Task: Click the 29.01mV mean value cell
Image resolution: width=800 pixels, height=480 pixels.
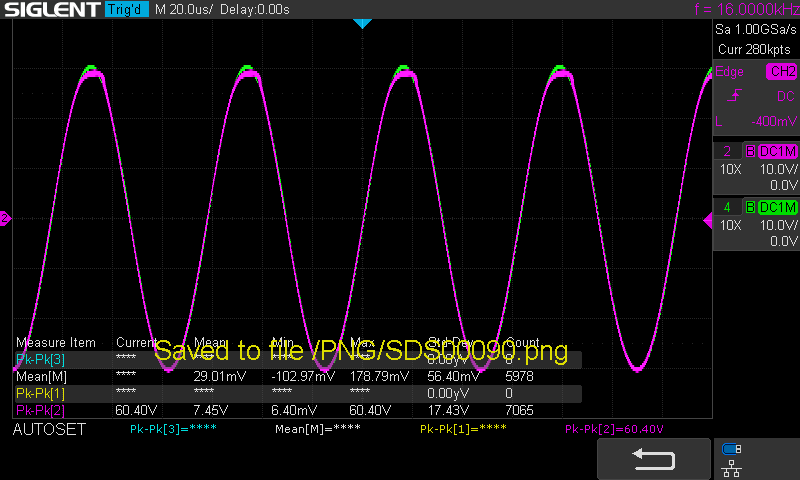Action: click(220, 376)
